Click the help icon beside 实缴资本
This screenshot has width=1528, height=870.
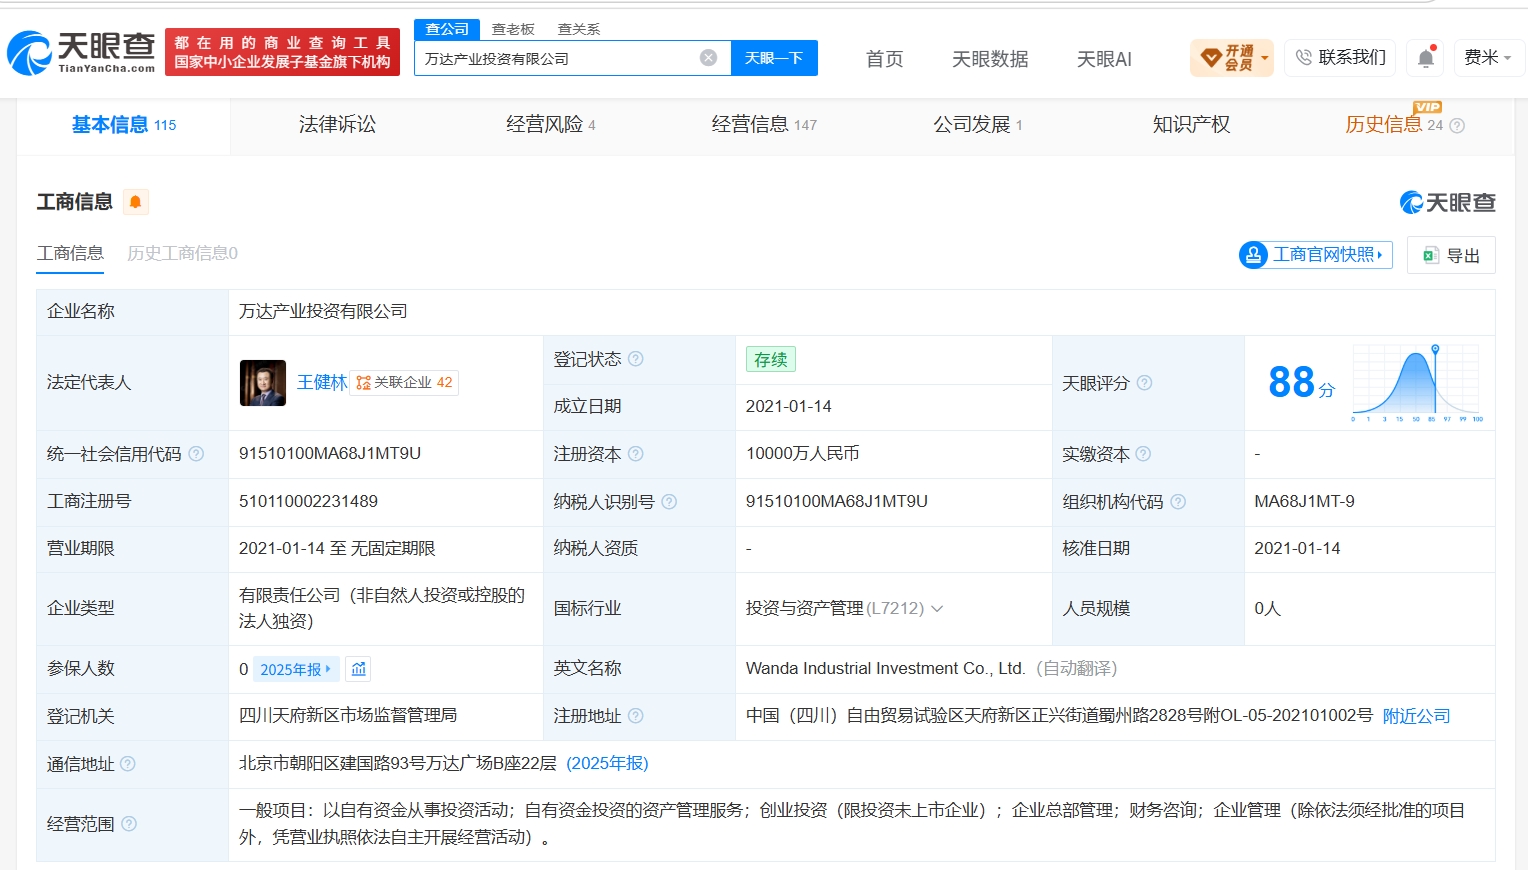[x=1144, y=454]
